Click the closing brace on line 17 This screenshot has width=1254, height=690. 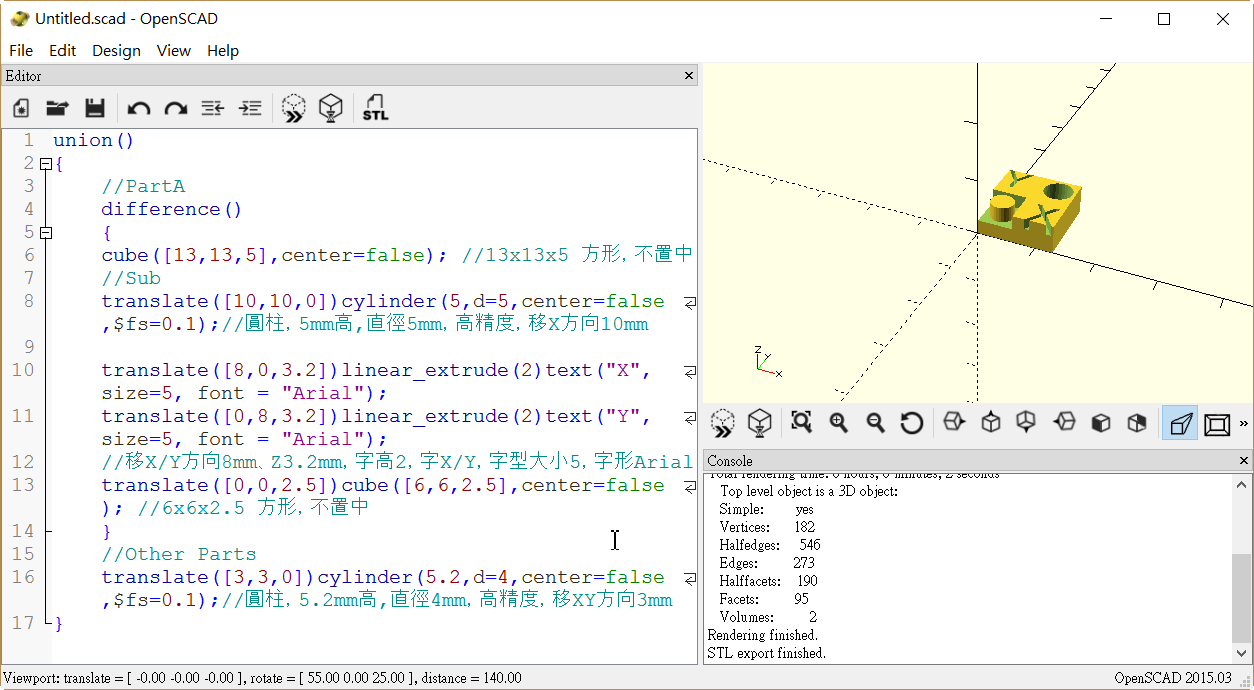point(59,624)
